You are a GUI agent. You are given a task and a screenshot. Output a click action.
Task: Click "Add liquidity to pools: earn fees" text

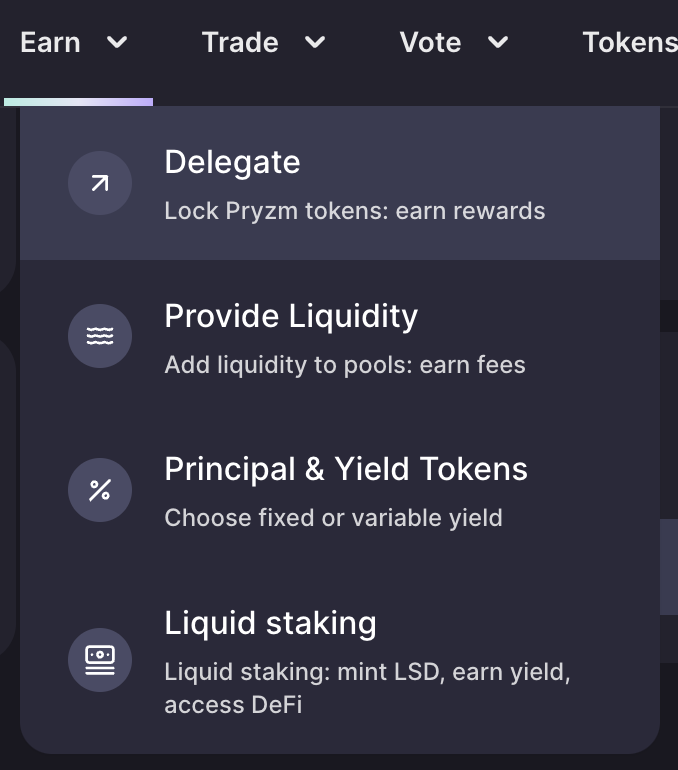coord(345,365)
